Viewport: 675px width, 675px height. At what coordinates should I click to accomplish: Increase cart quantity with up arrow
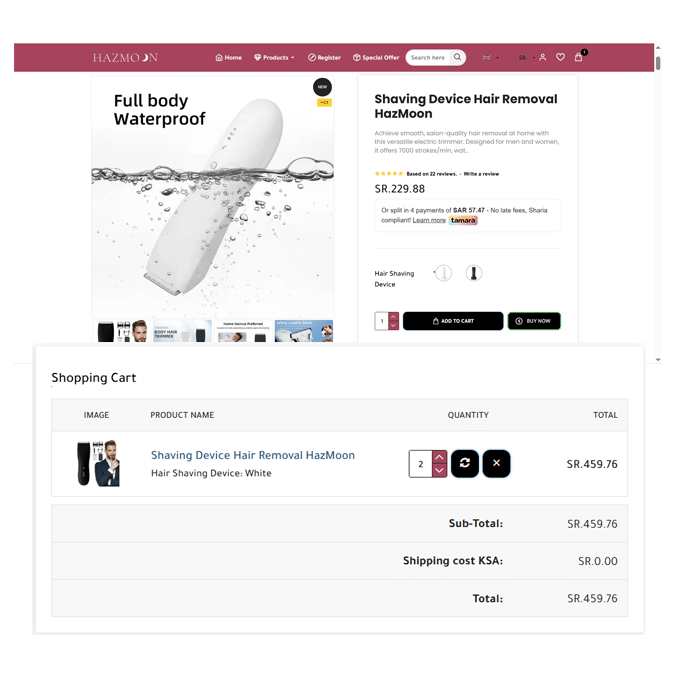(x=439, y=457)
